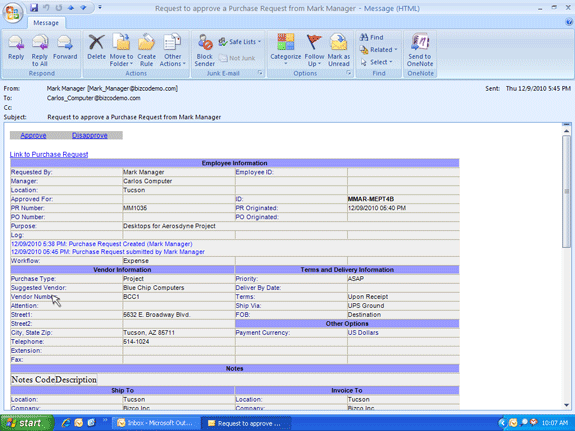Screen dimensions: 575x431
Task: Click the Payment Currency value US Dollars
Action: pos(363,333)
